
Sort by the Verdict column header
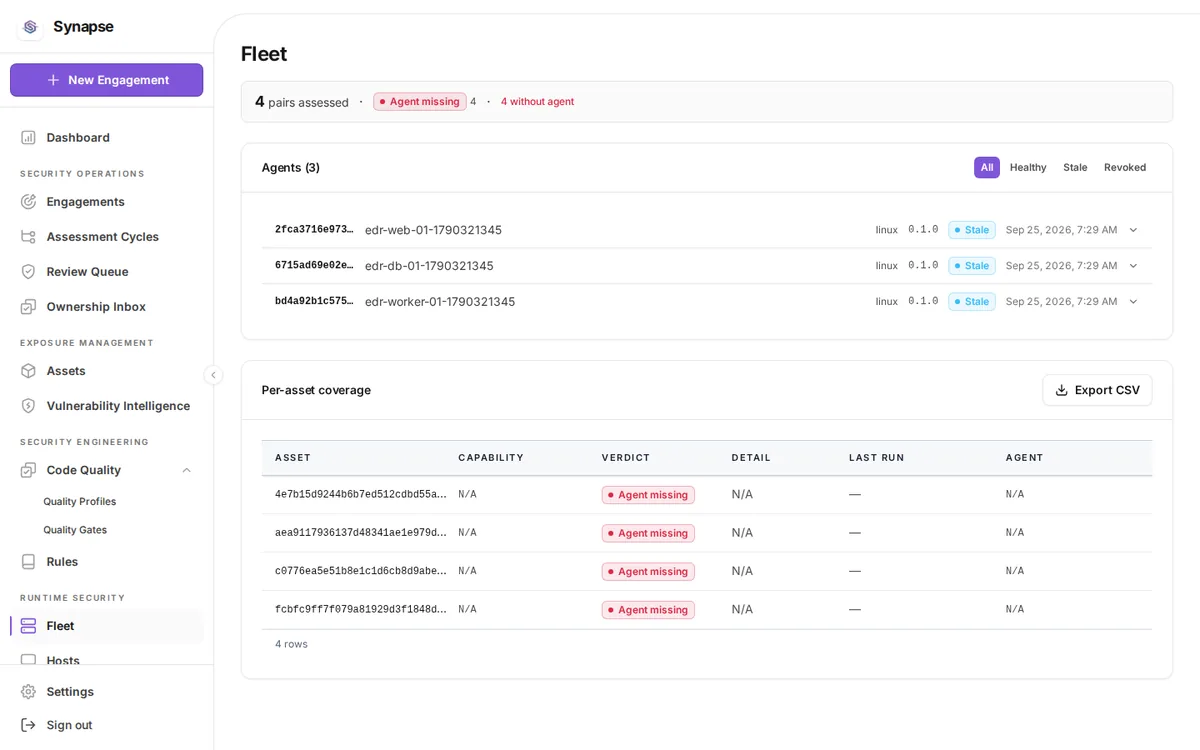click(x=626, y=458)
